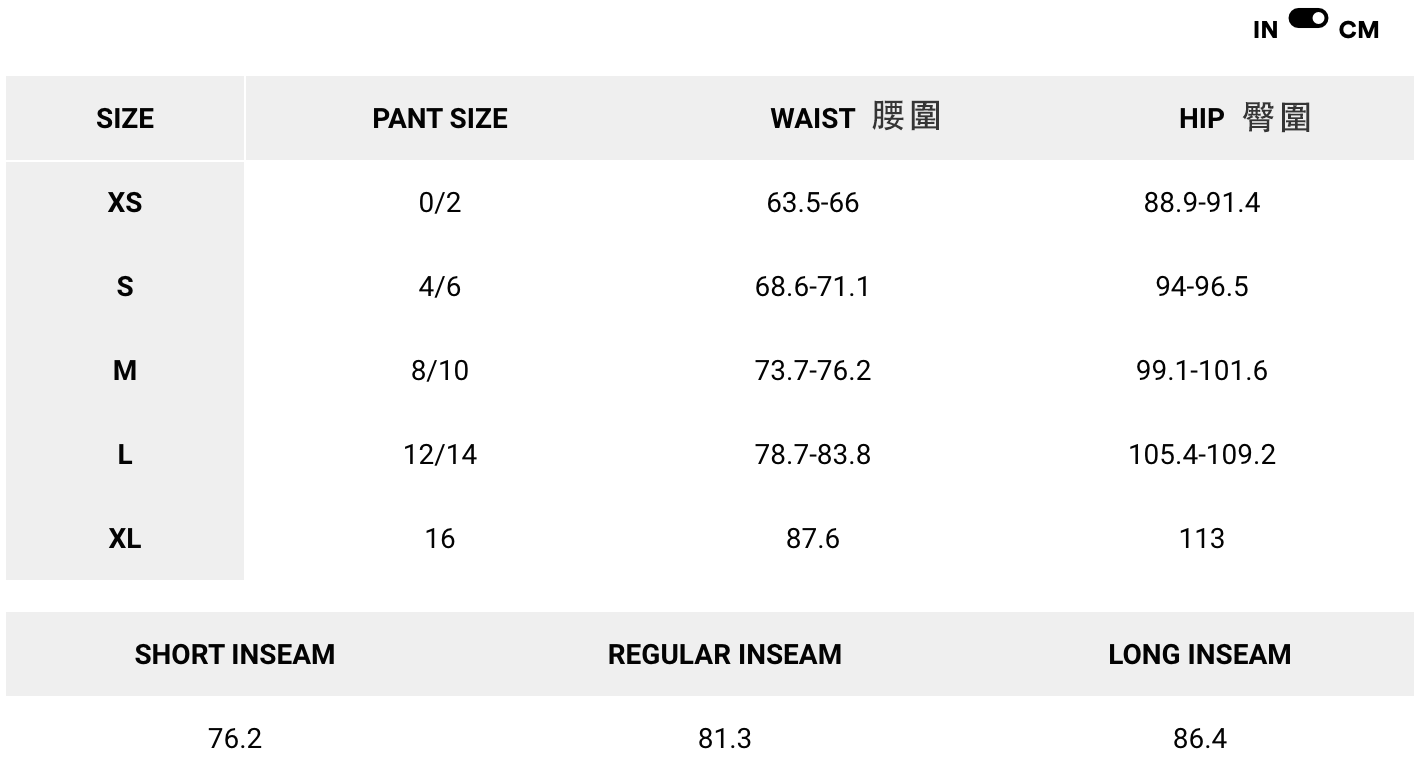The width and height of the screenshot is (1426, 782).
Task: Select the S size row label
Action: pos(125,287)
